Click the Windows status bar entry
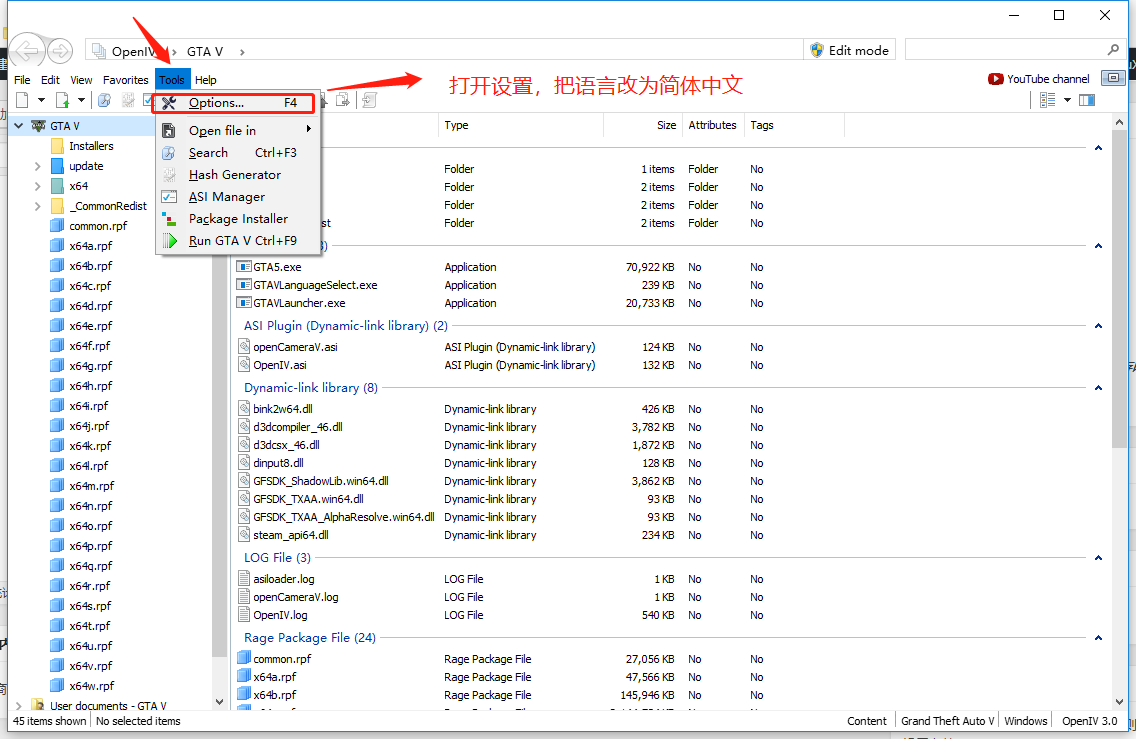 (x=1026, y=721)
